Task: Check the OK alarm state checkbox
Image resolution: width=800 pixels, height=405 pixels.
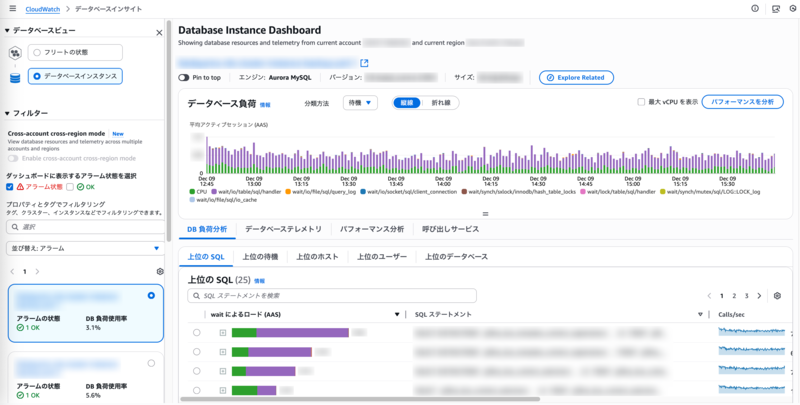Action: coord(70,187)
